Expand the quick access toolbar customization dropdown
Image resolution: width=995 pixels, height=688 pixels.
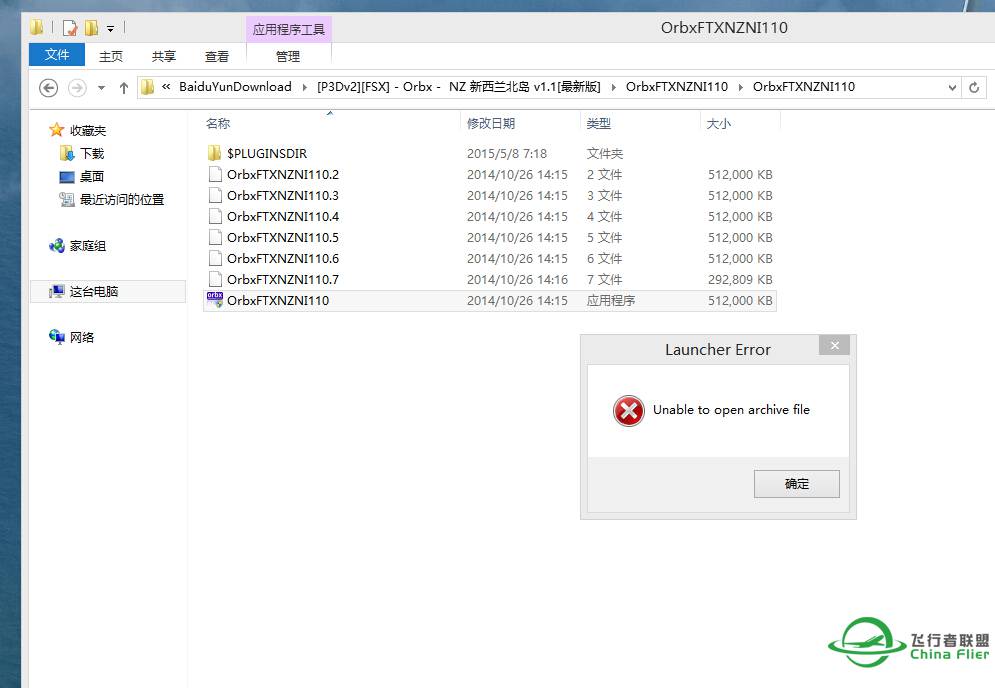pos(111,28)
